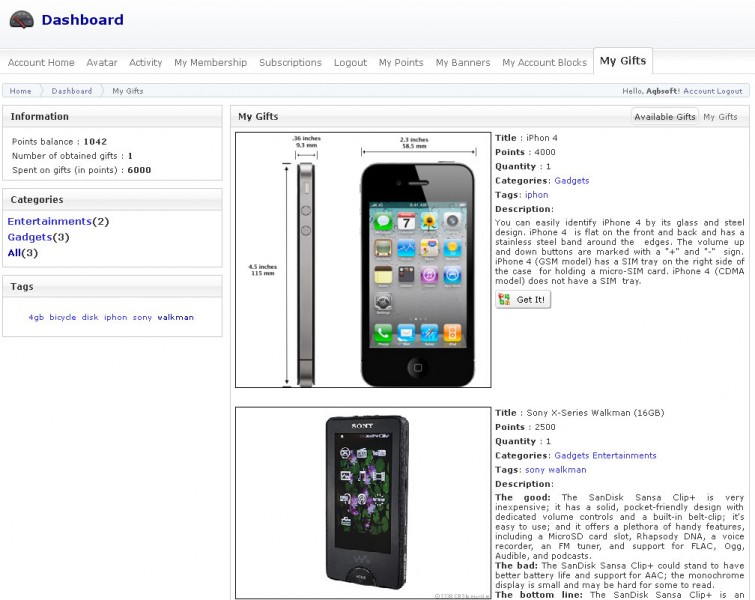Switch to My Membership tab
The width and height of the screenshot is (755, 600).
pos(210,63)
